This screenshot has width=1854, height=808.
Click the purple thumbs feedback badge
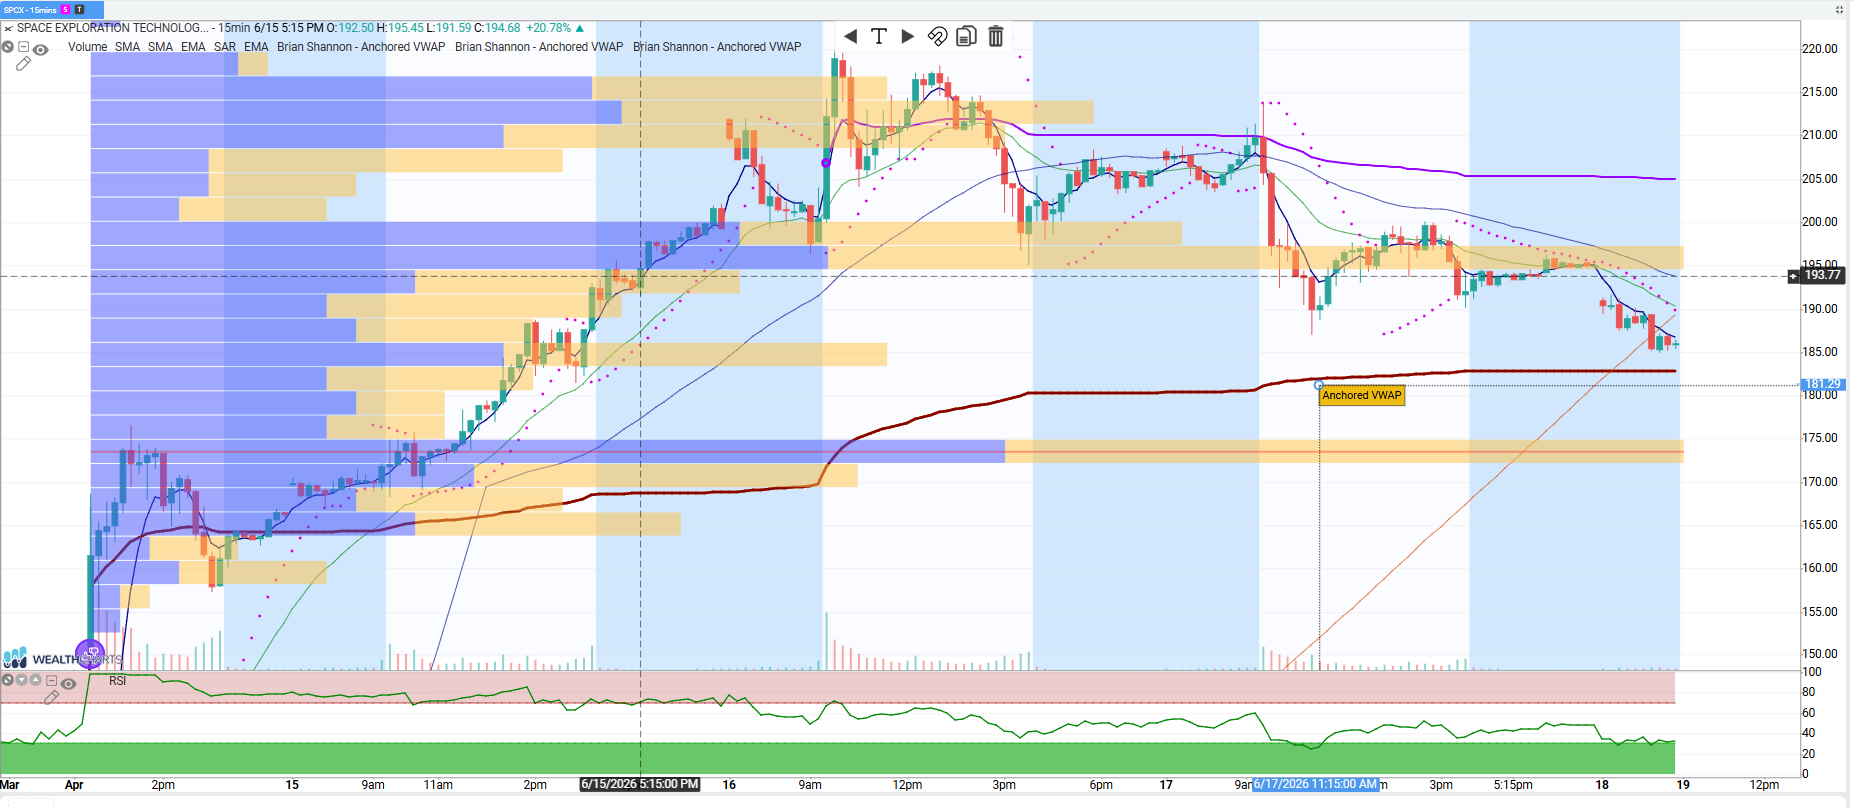[x=90, y=655]
